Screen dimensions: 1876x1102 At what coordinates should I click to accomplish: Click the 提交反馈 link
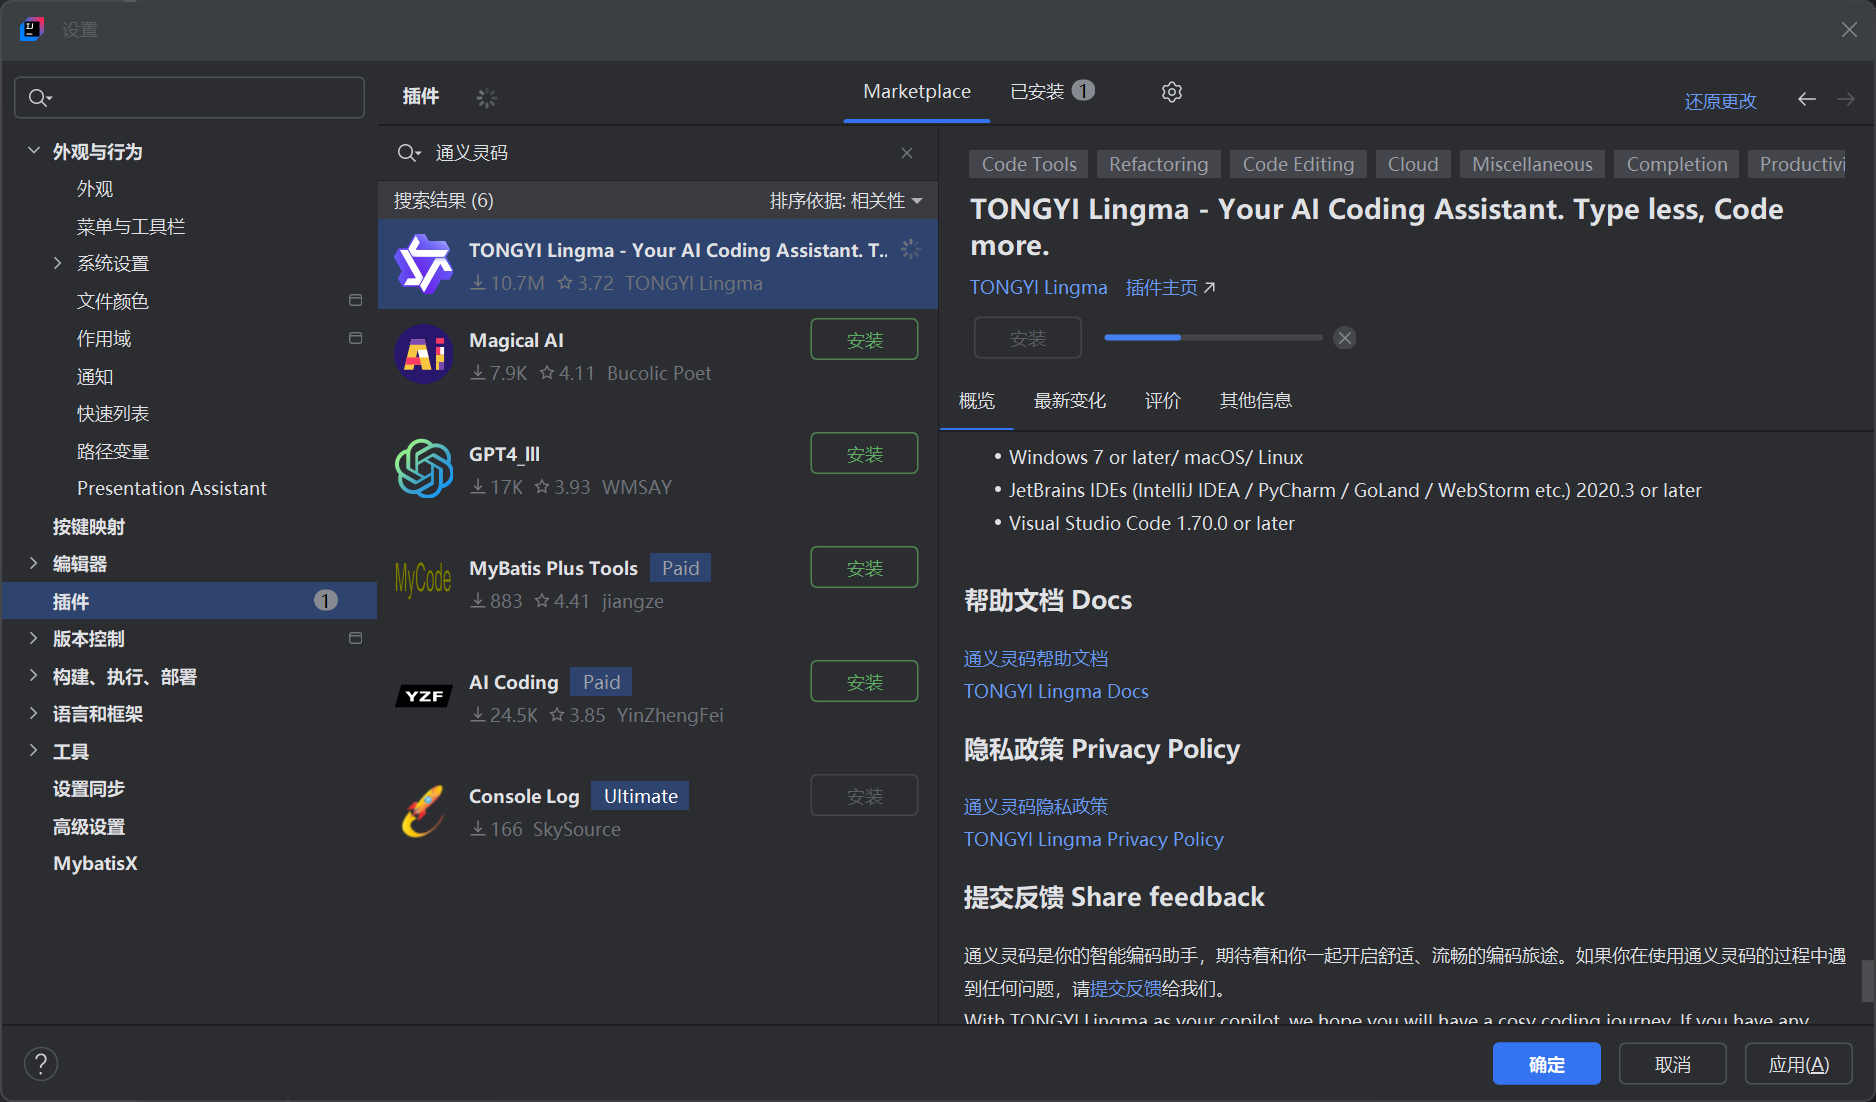pyautogui.click(x=1125, y=989)
